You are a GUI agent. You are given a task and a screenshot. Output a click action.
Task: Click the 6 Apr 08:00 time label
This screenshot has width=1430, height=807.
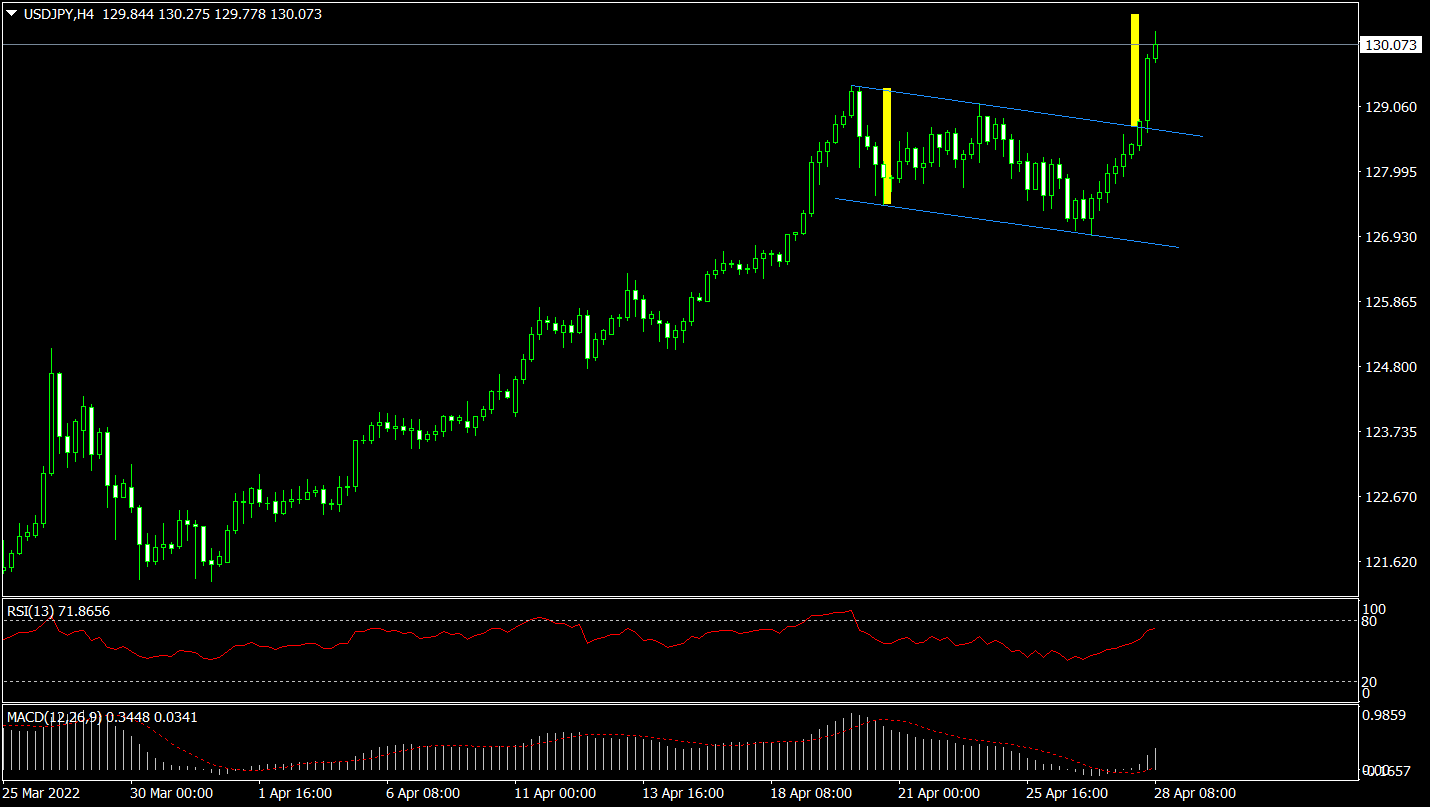click(423, 793)
